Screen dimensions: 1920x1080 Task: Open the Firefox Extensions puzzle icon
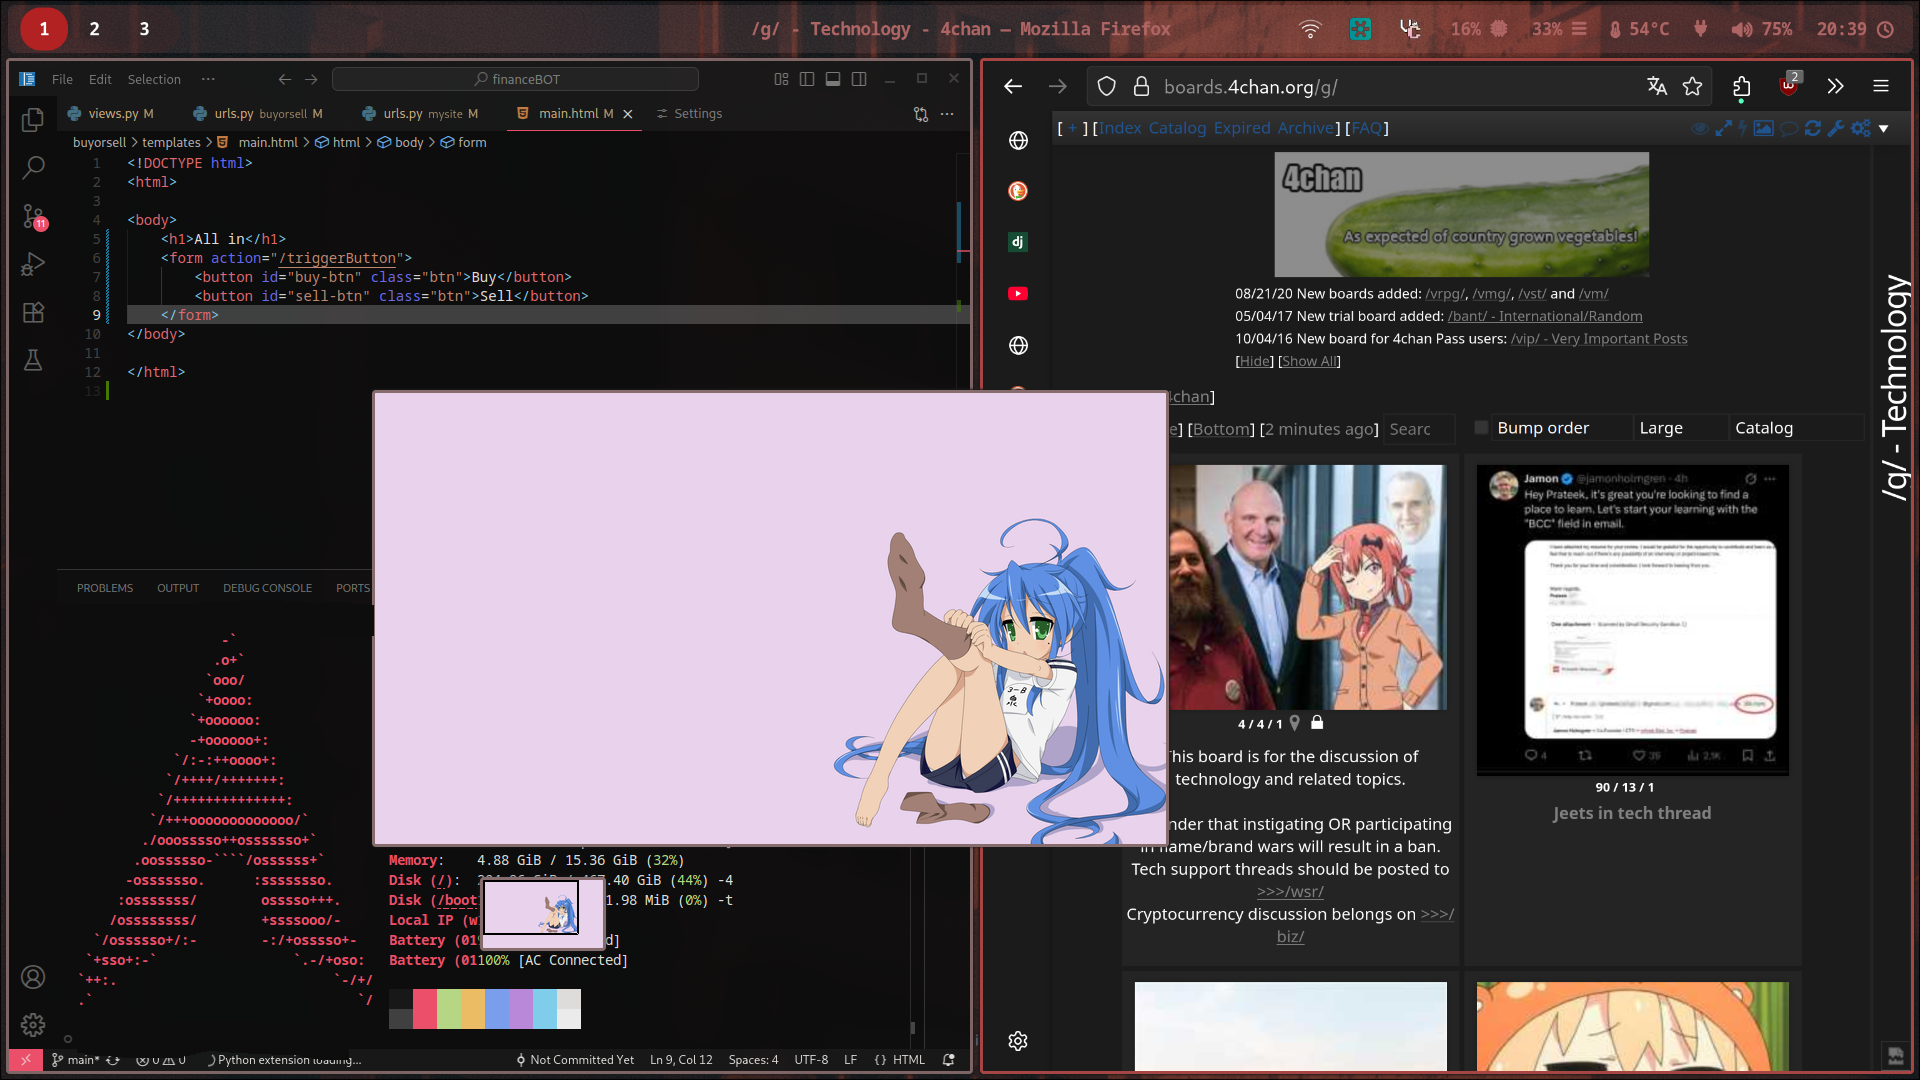click(1741, 87)
